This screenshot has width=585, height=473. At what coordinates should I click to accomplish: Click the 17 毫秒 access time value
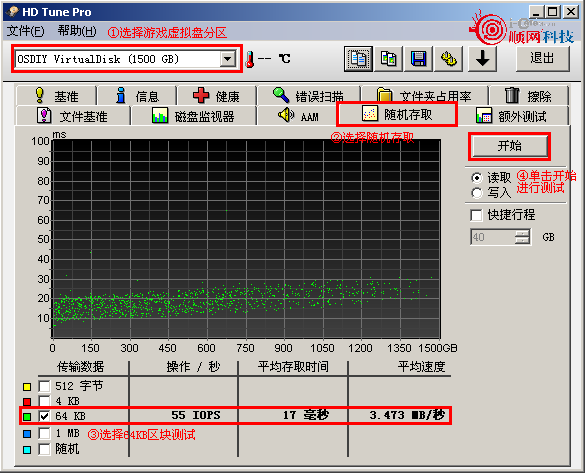point(306,415)
